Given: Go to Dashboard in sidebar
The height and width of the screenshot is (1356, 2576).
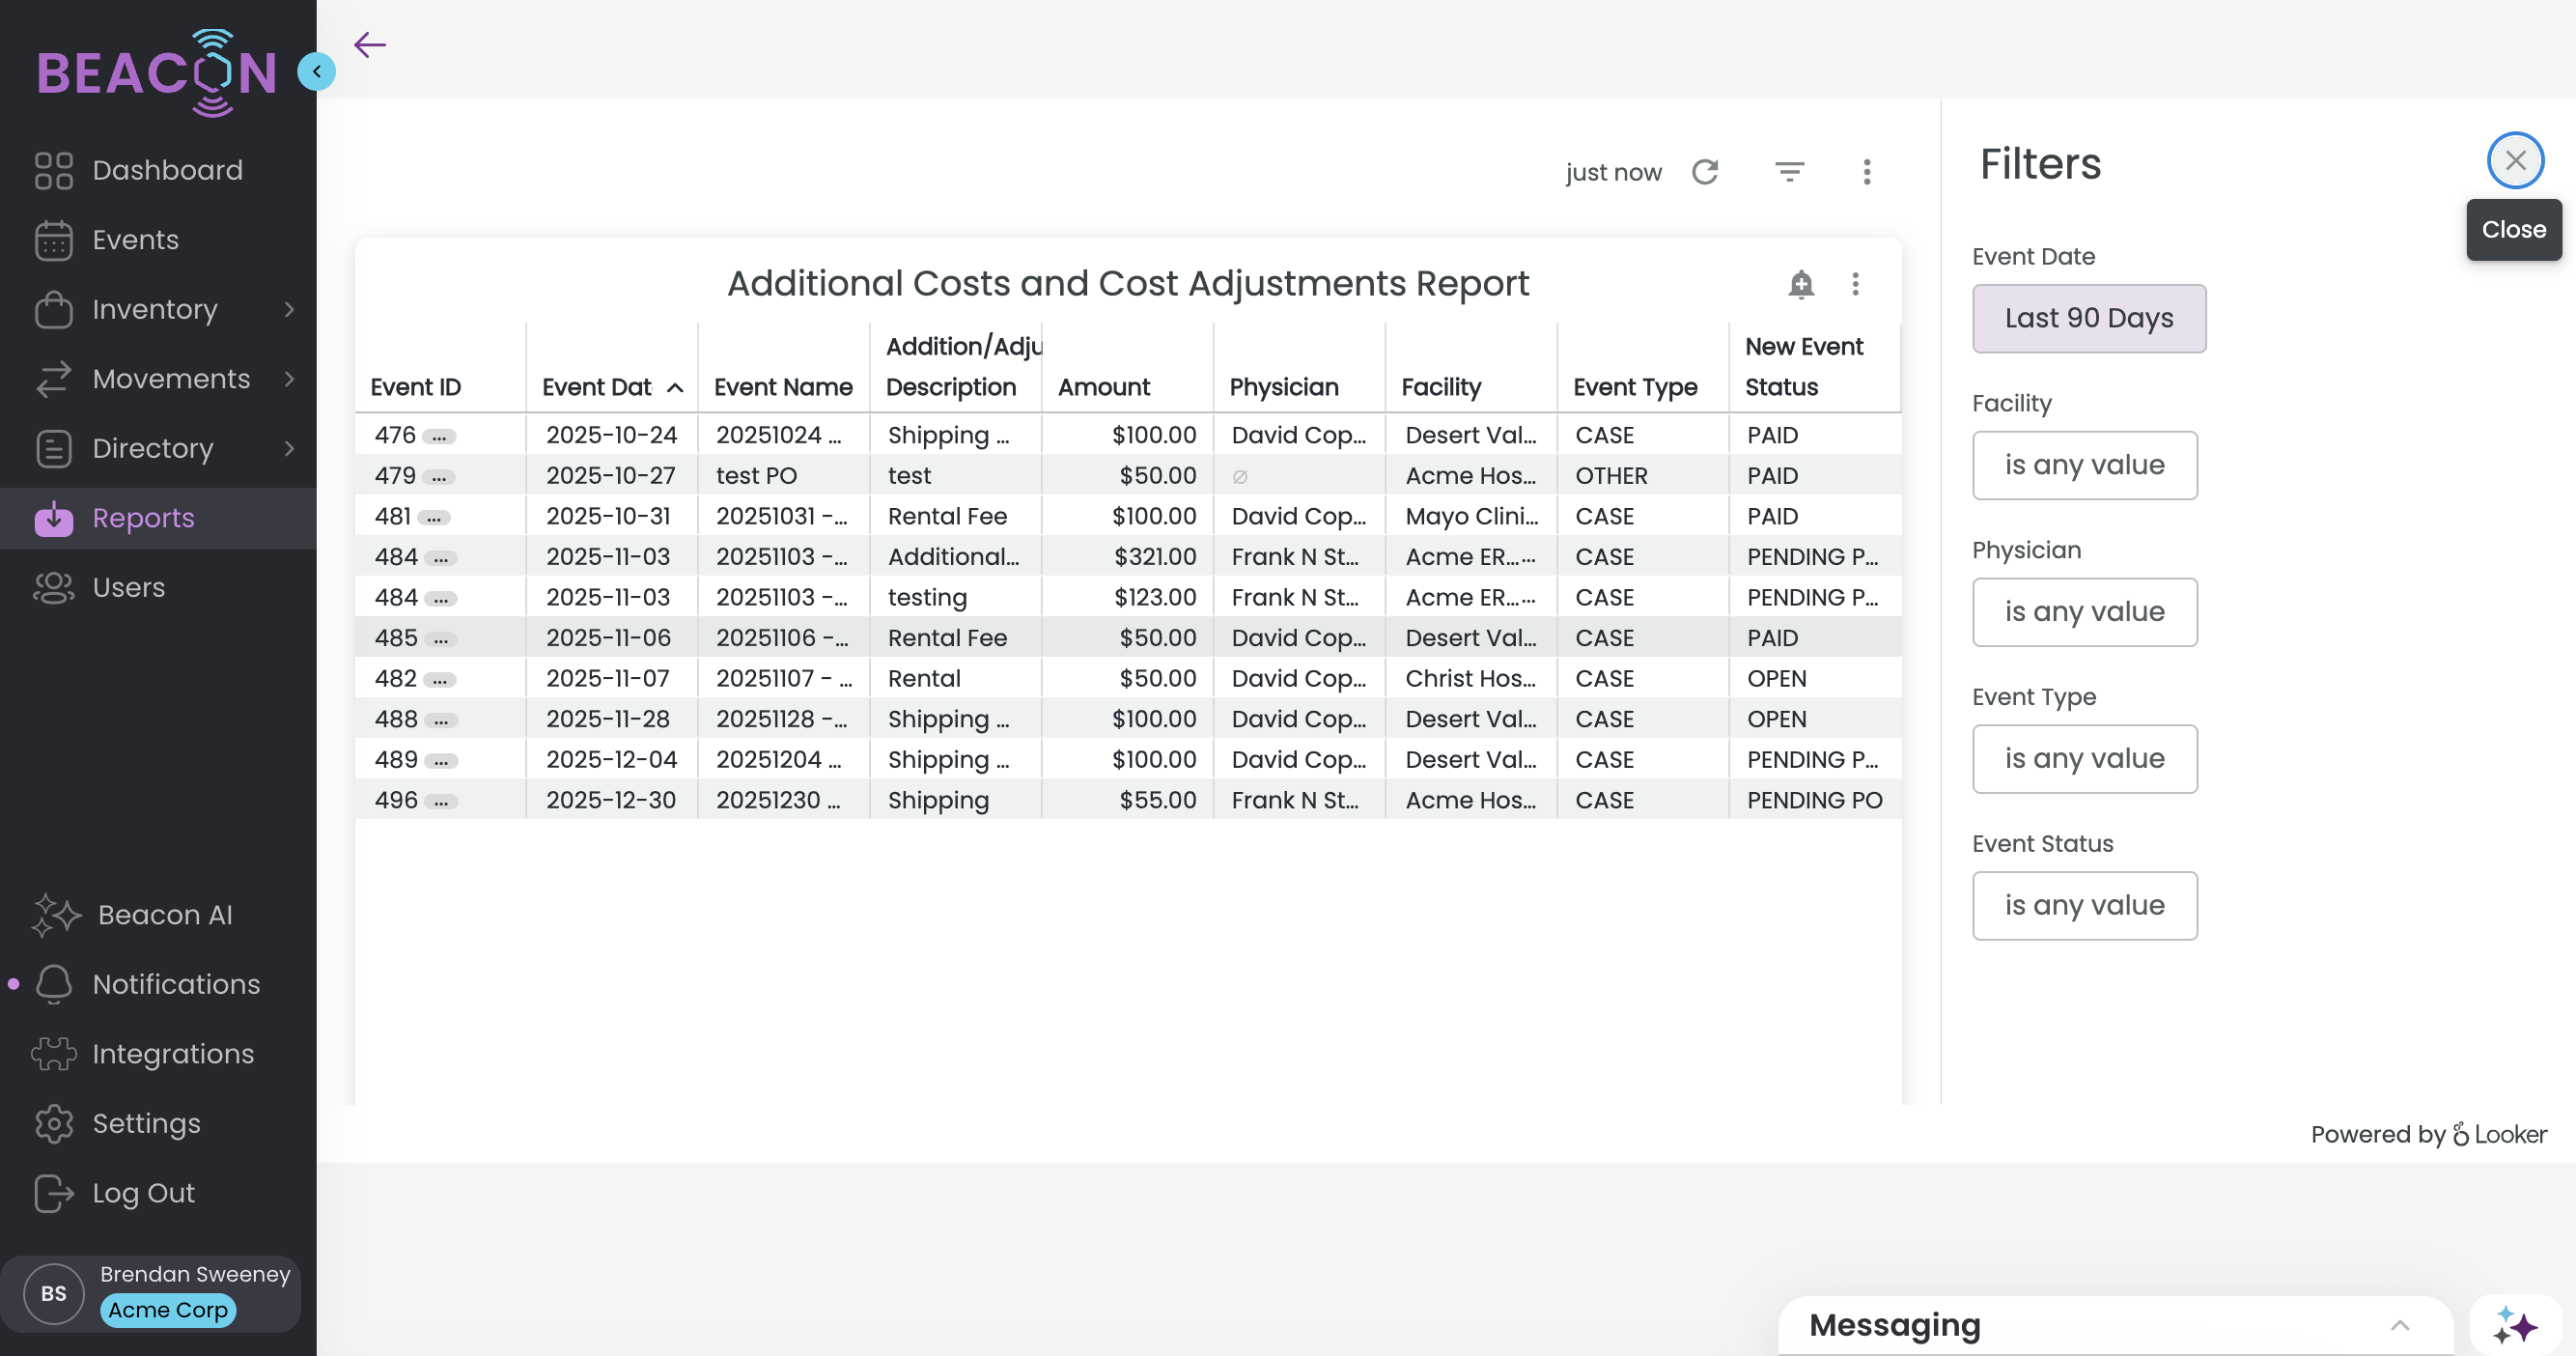Looking at the screenshot, I should pyautogui.click(x=167, y=170).
